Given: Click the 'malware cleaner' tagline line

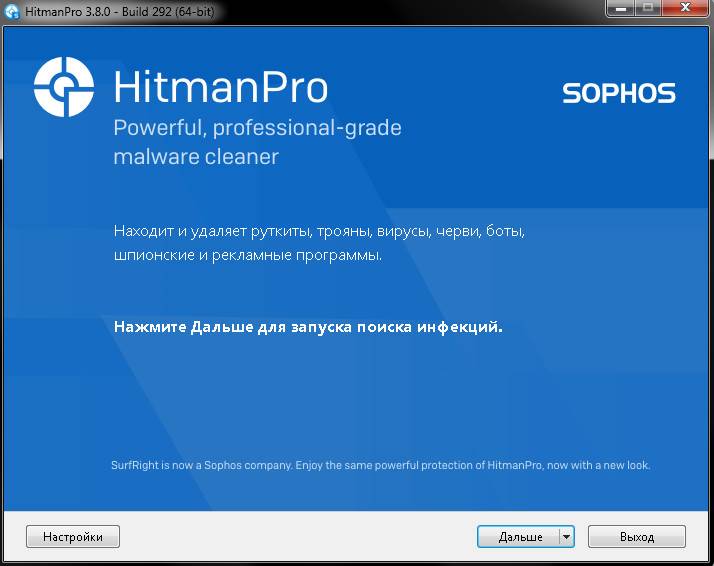Looking at the screenshot, I should (x=196, y=157).
